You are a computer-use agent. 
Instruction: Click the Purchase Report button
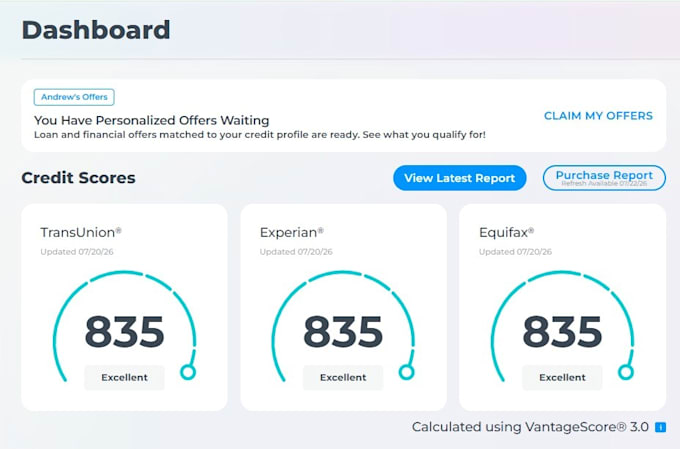click(604, 178)
